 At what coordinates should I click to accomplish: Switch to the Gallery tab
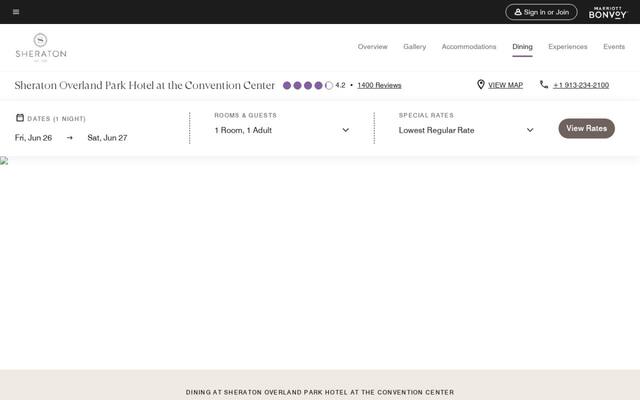(414, 47)
